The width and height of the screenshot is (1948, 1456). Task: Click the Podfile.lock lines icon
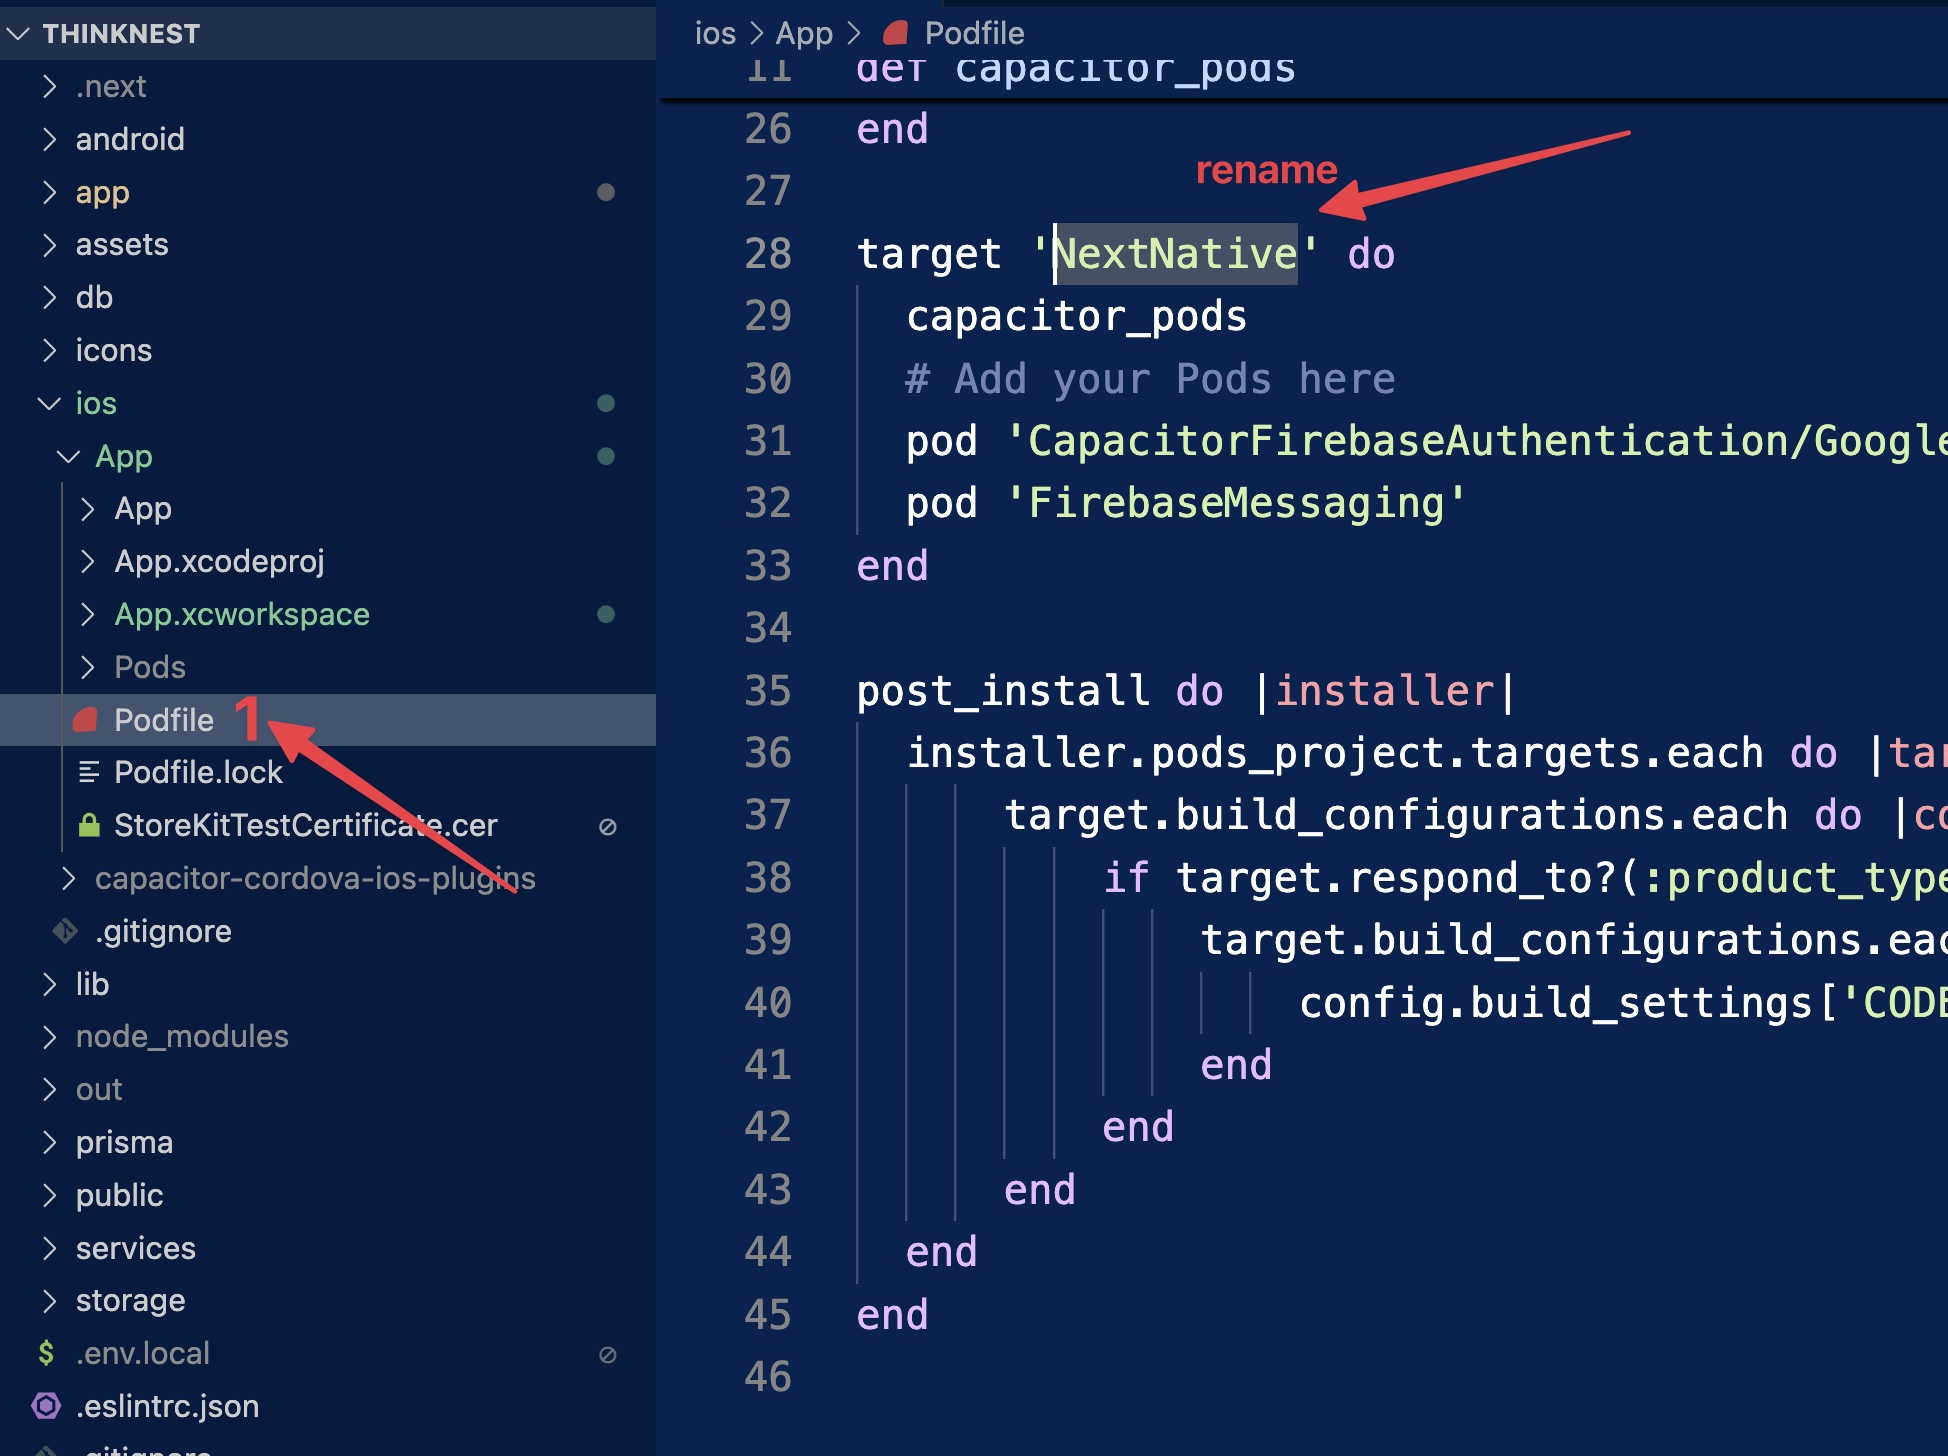coord(88,772)
